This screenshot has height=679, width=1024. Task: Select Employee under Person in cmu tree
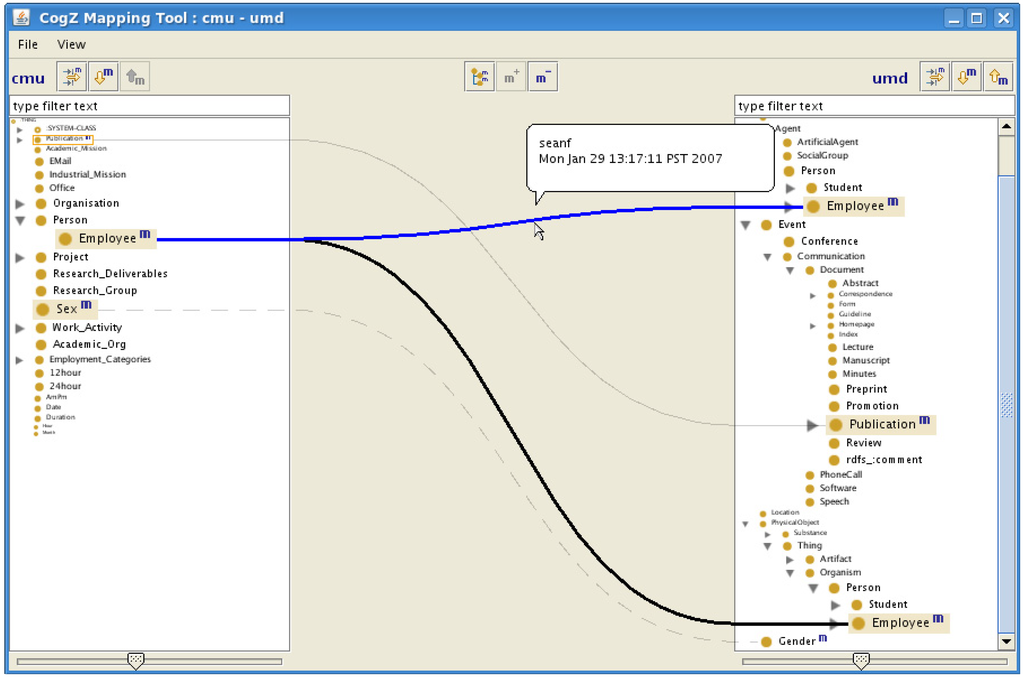pos(107,239)
